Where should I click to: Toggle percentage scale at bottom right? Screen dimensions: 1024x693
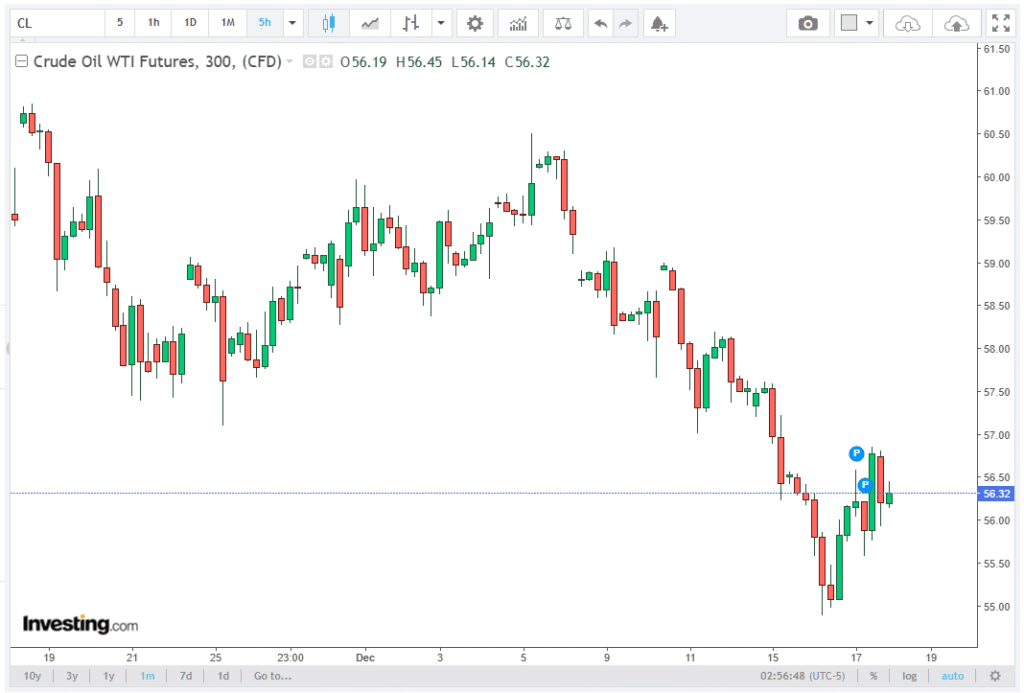(x=873, y=676)
